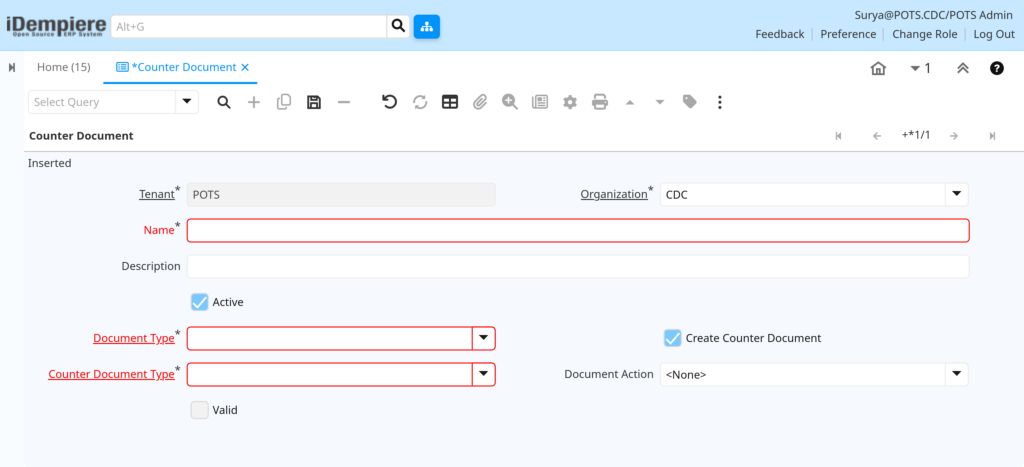The height and width of the screenshot is (467, 1024).
Task: Go to the last record
Action: point(992,136)
